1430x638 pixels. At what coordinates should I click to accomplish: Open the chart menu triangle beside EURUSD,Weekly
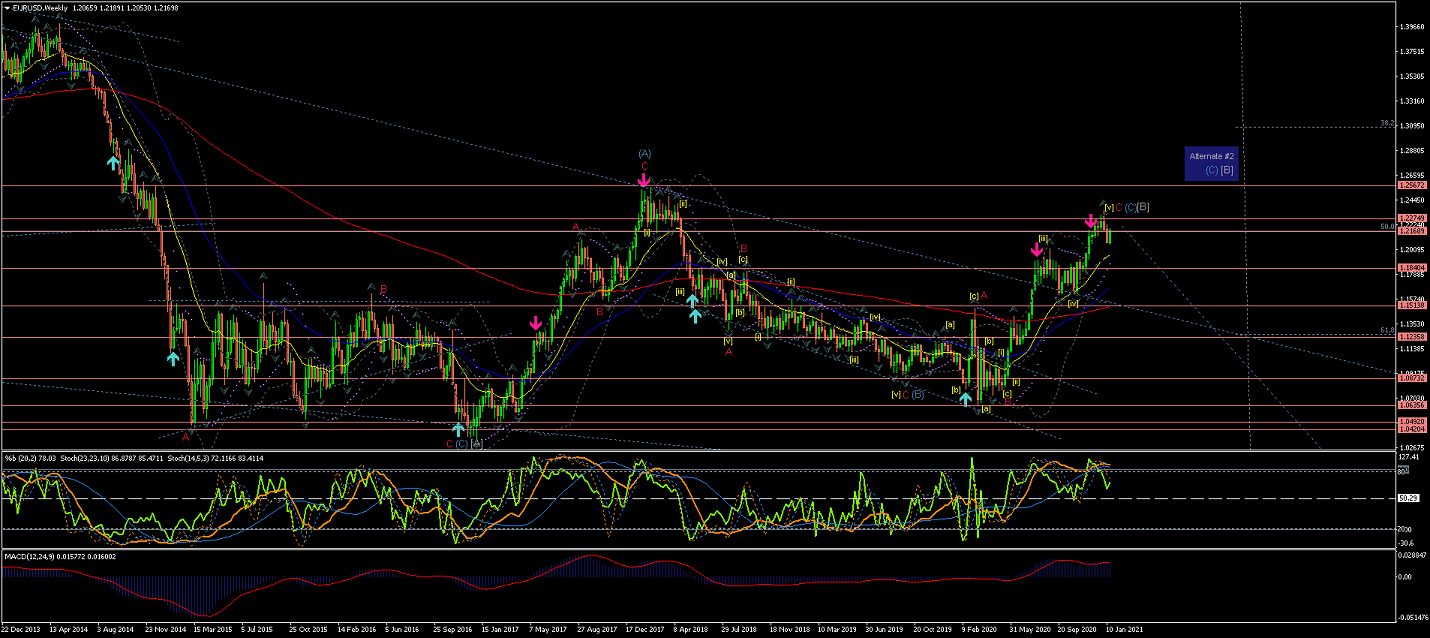[5, 6]
